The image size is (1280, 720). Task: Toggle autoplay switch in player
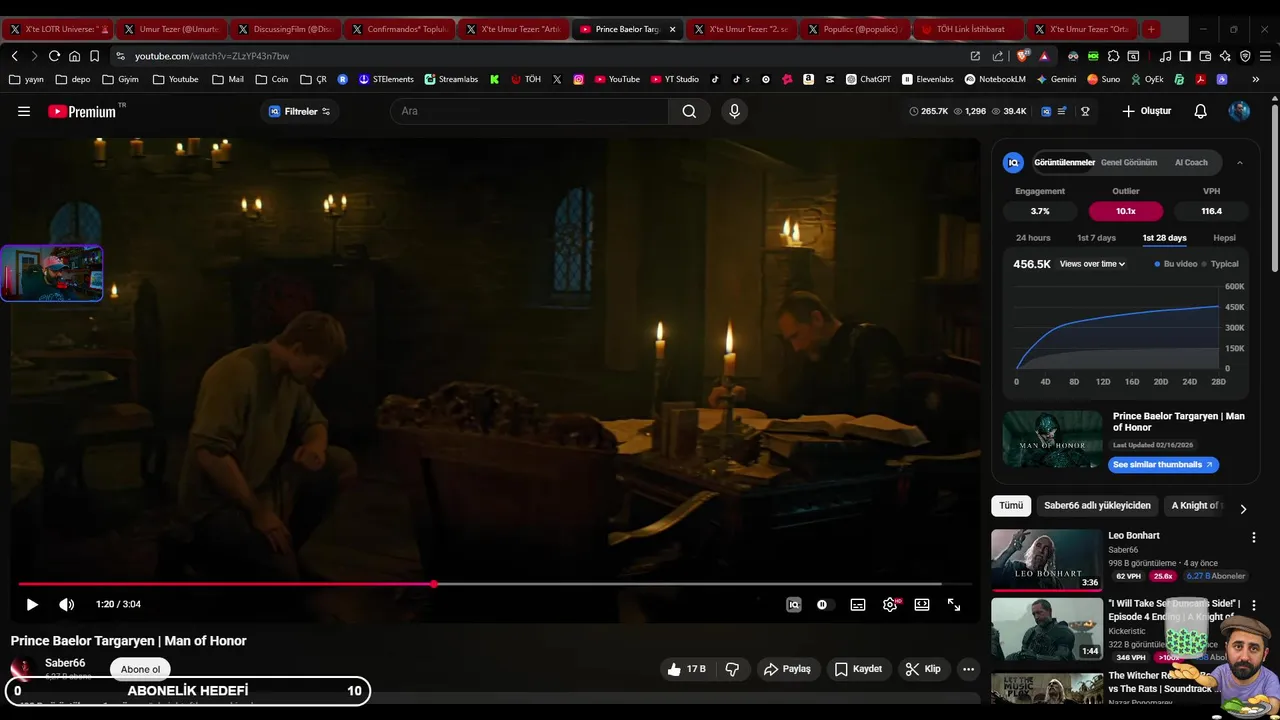pyautogui.click(x=822, y=604)
